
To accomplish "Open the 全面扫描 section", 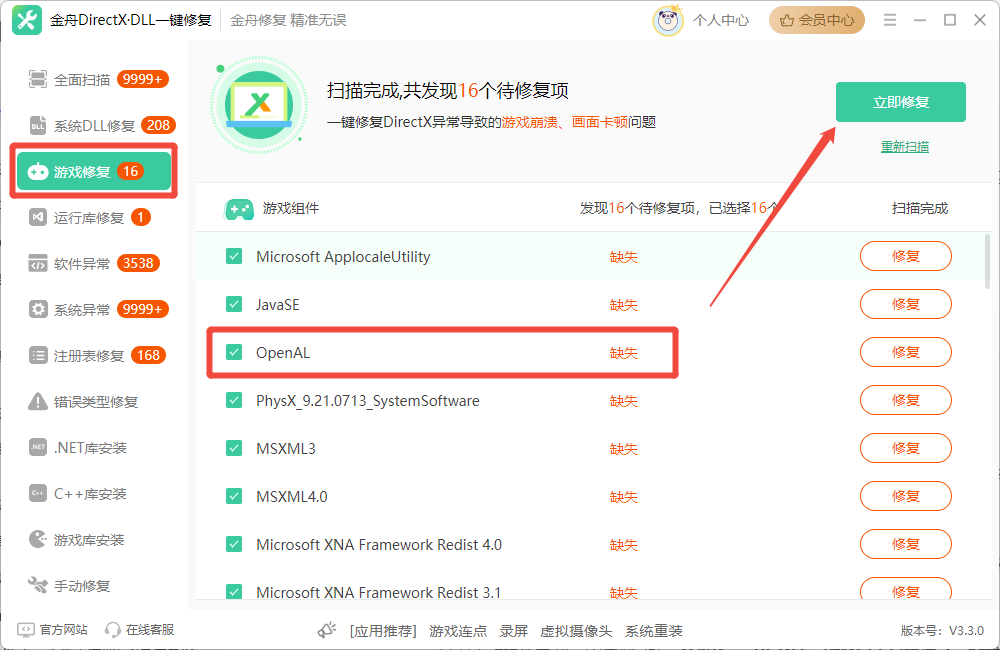I will 94,79.
